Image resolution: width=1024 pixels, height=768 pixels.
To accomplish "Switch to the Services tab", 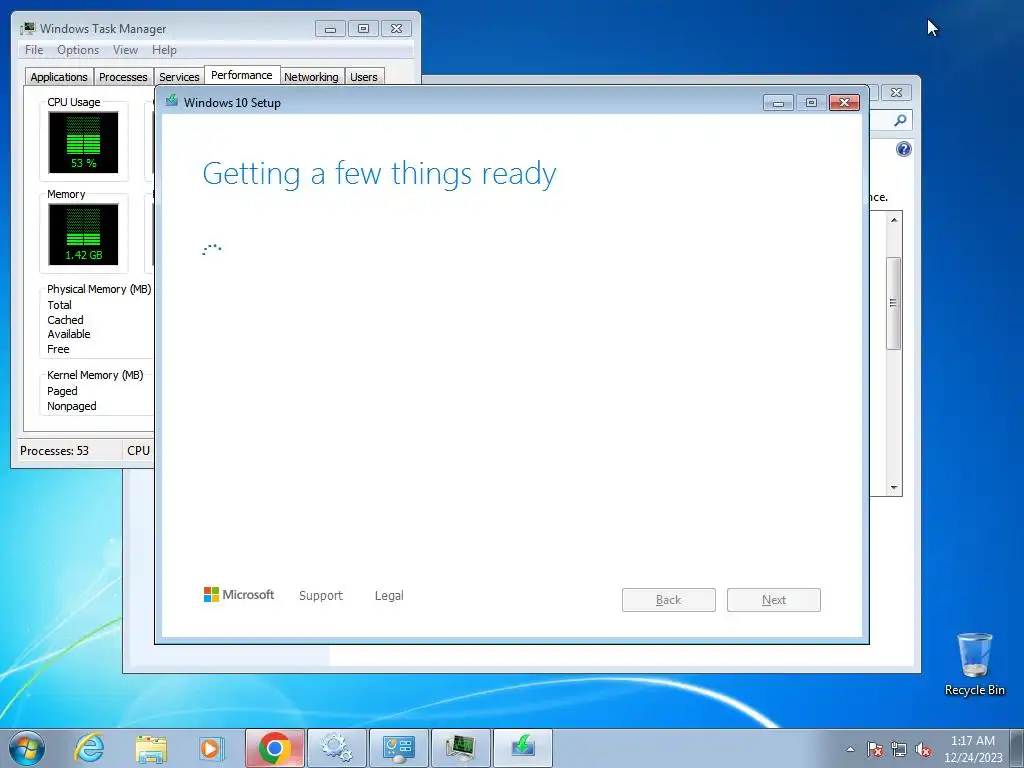I will coord(179,77).
